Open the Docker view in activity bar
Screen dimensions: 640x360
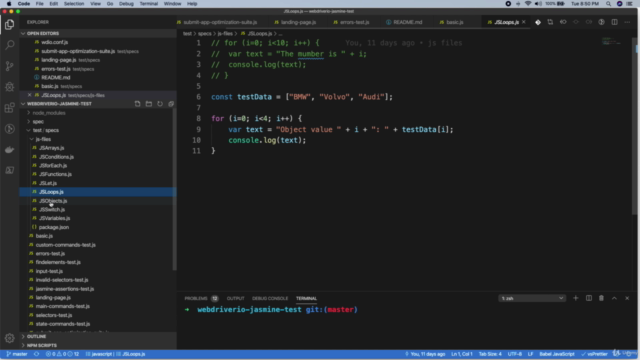[x=9, y=150]
